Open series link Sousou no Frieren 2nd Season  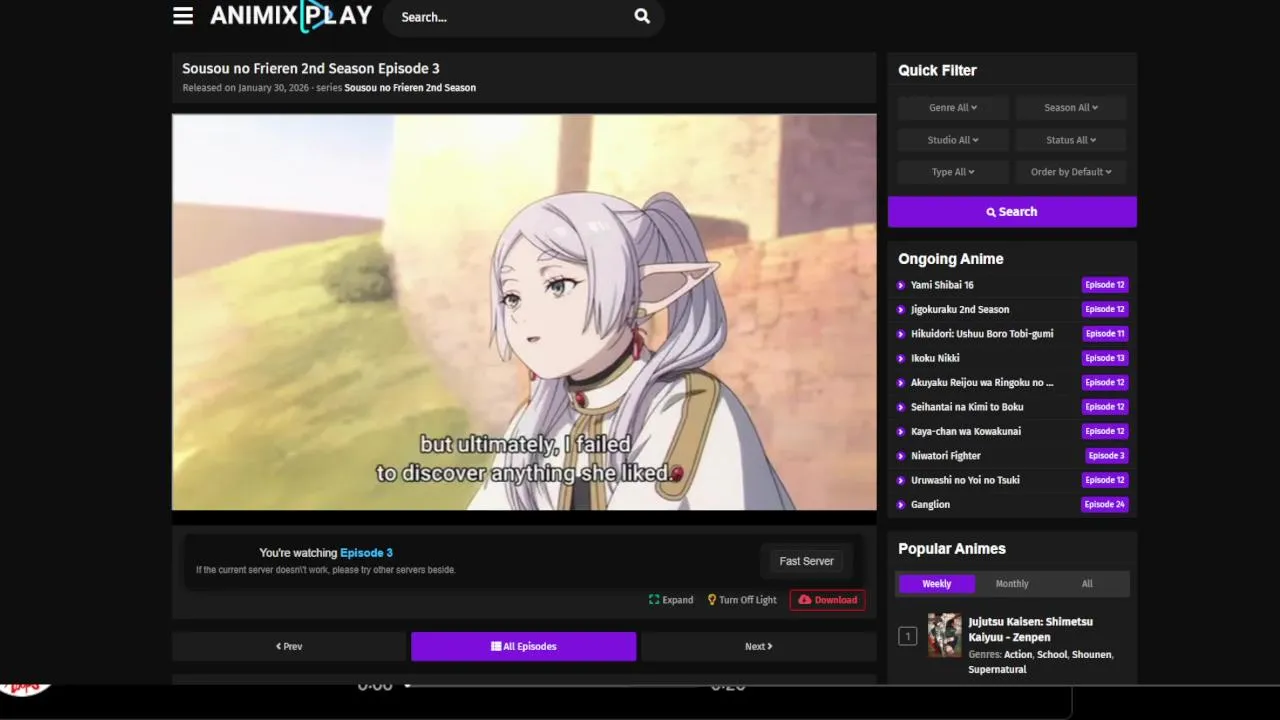coord(410,88)
